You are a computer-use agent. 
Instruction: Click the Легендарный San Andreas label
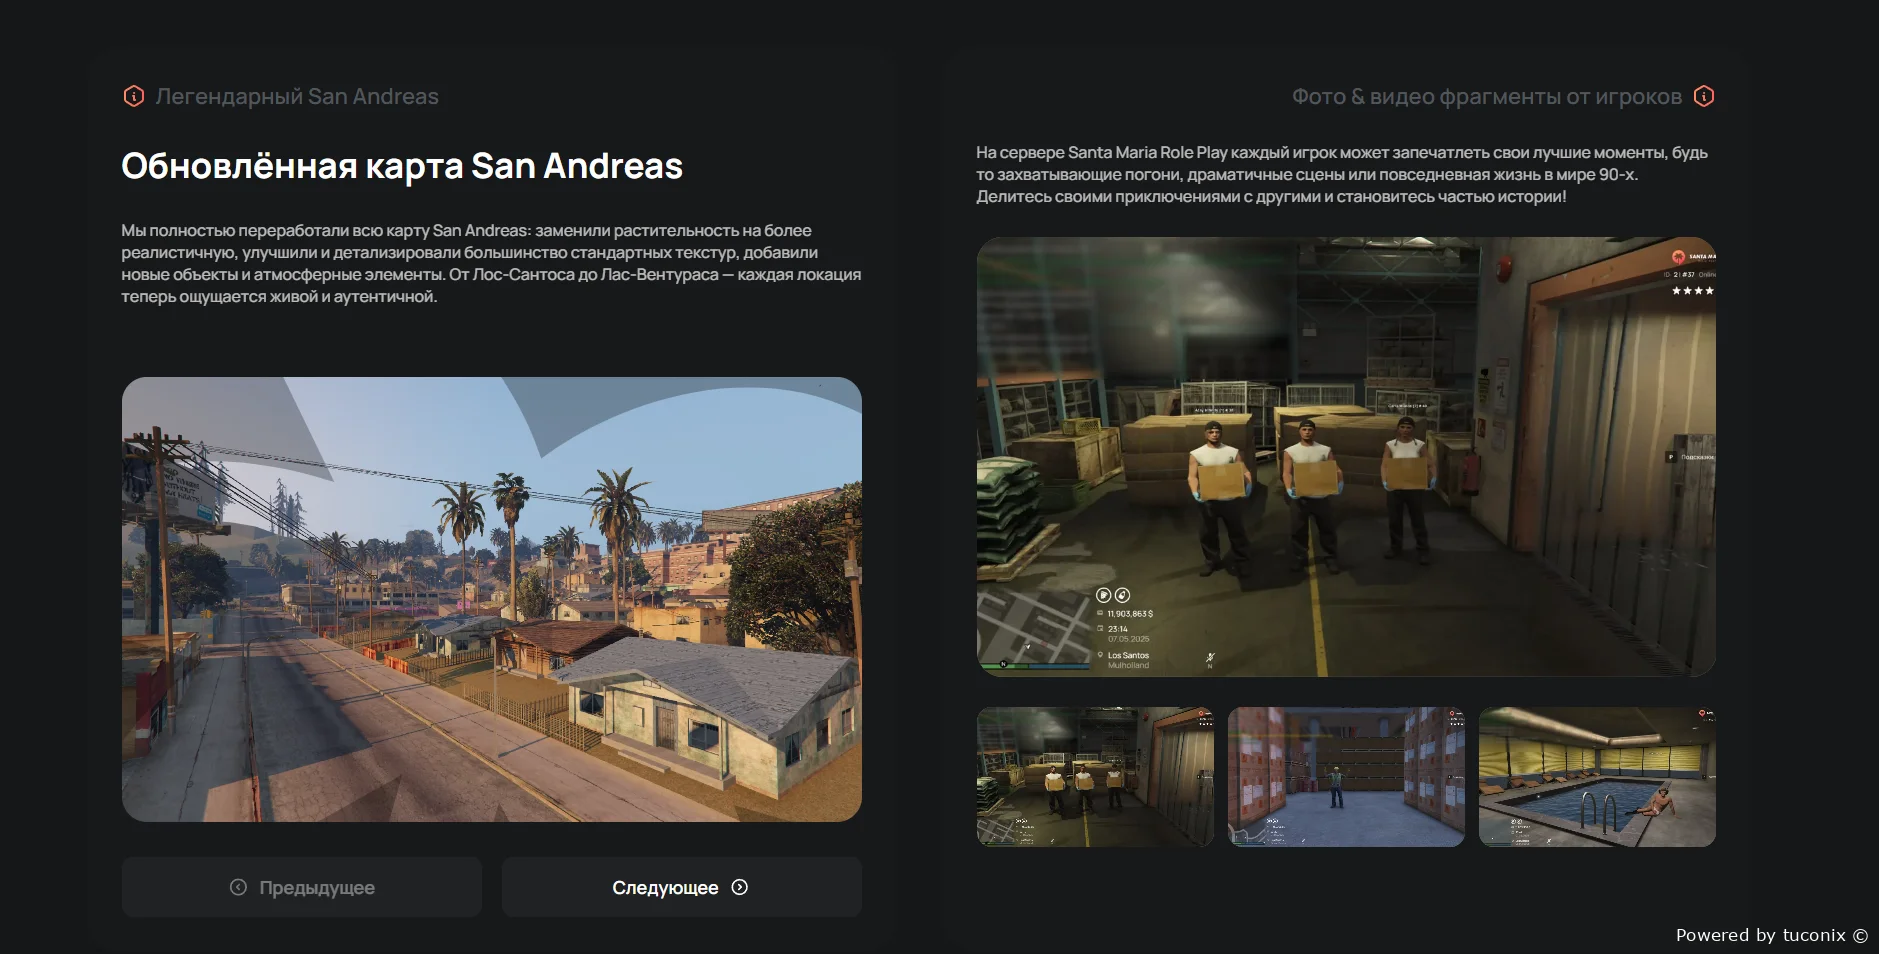coord(297,97)
